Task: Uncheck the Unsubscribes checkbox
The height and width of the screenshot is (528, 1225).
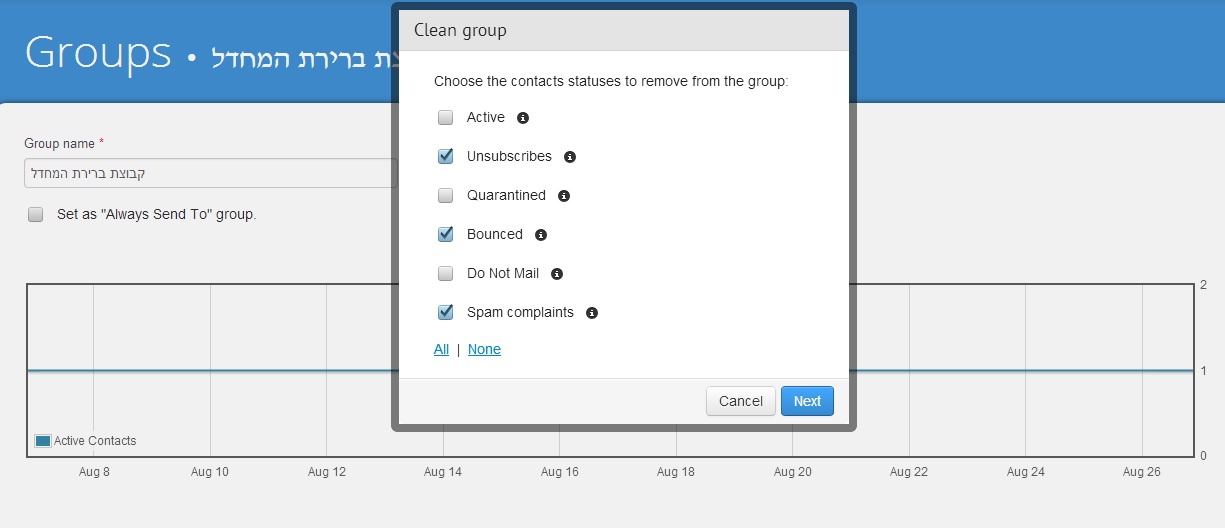Action: (446, 157)
